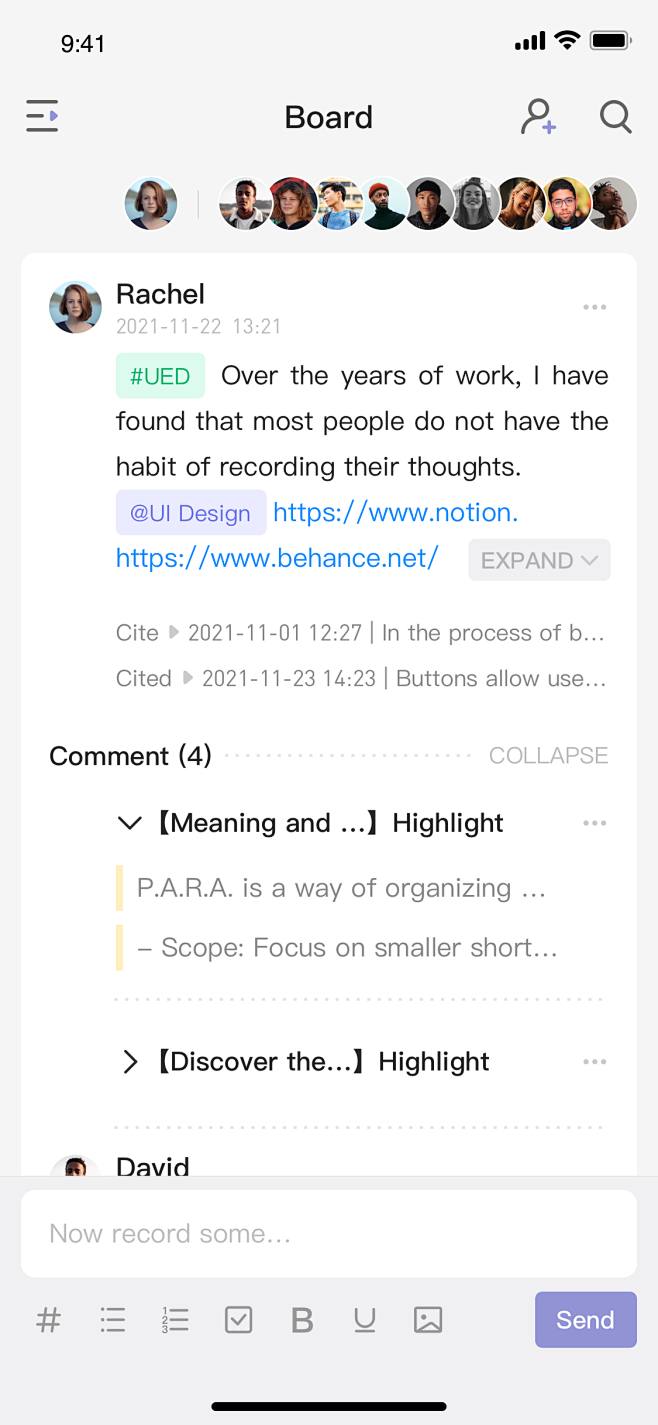658x1425 pixels.
Task: Open the behance.net link
Action: (277, 558)
